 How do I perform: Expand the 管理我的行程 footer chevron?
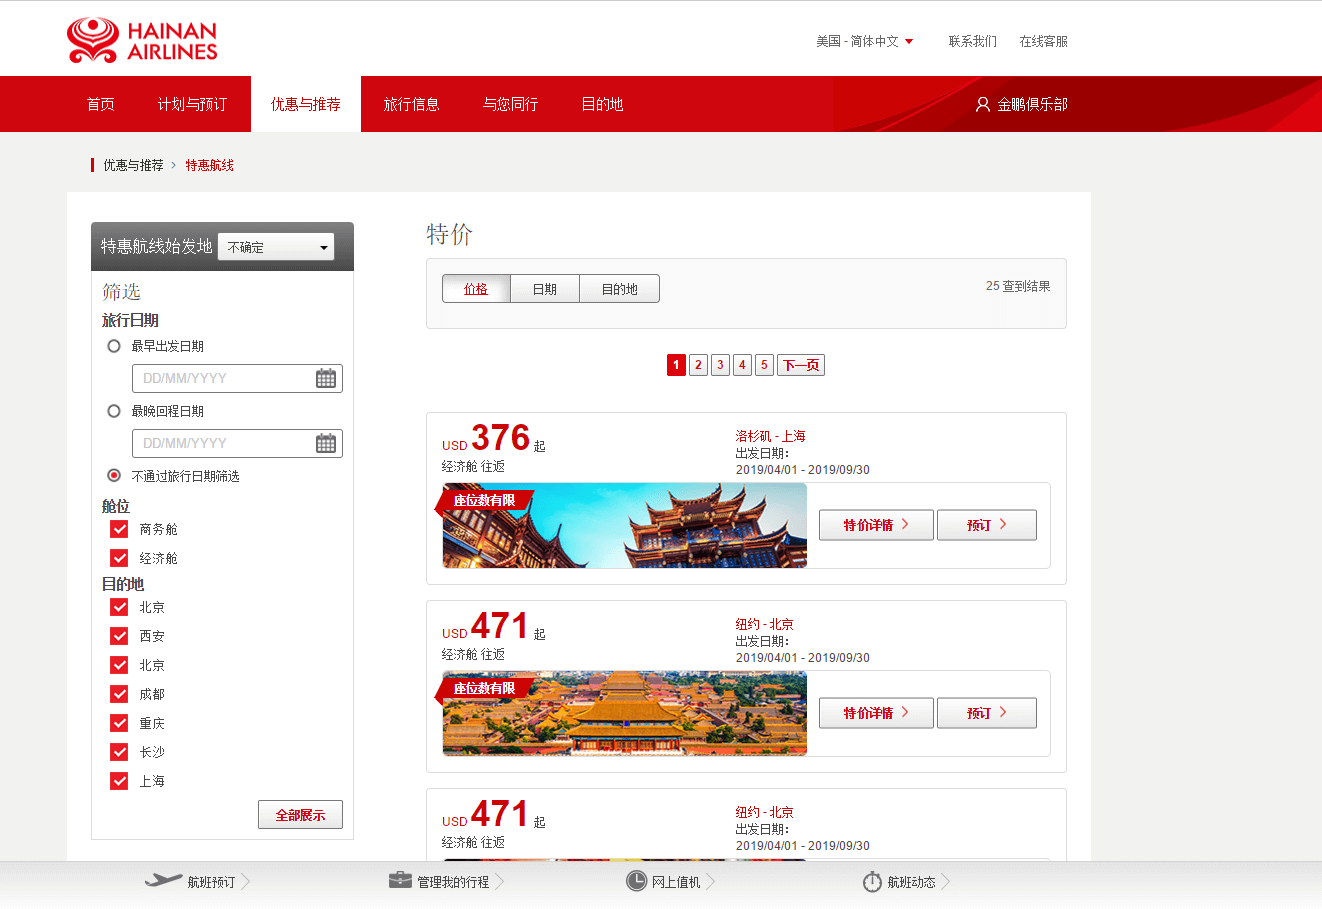tap(499, 881)
